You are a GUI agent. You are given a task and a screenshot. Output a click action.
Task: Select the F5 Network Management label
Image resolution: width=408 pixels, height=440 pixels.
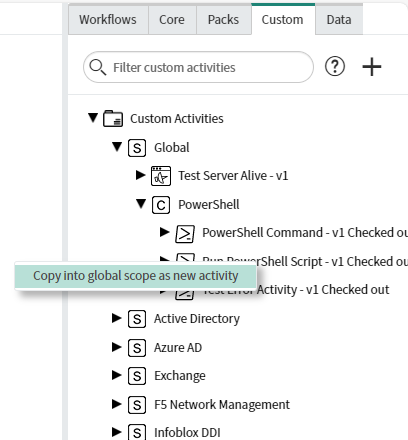[x=222, y=405]
